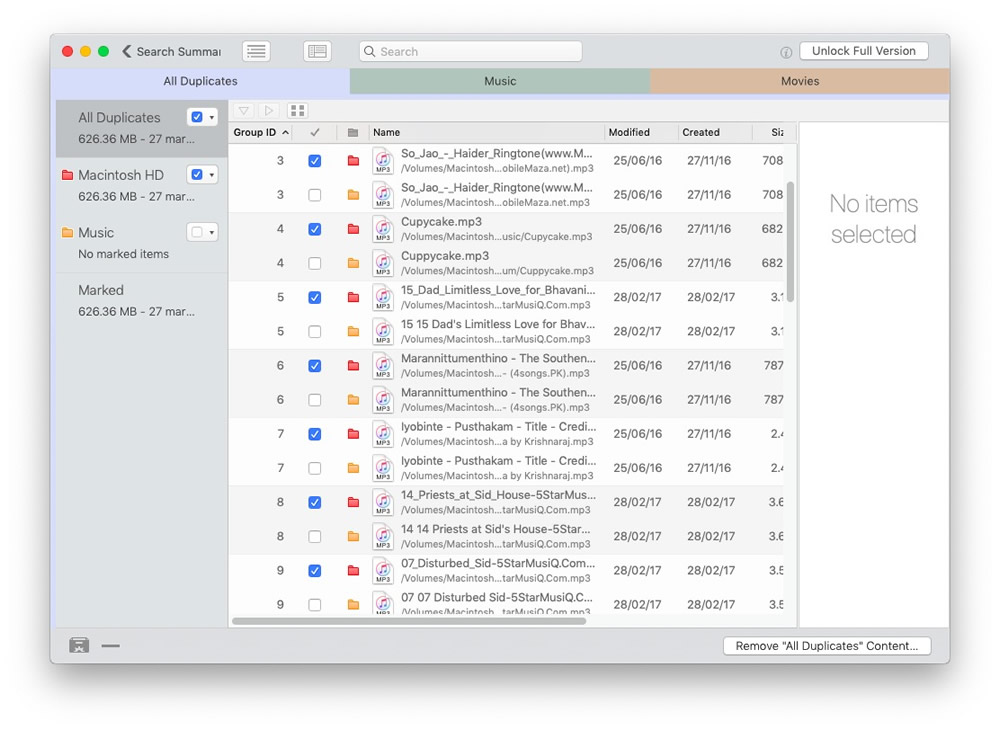Click the info icon beside Unlock Full Version
Viewport: 1000px width, 730px height.
tap(786, 52)
